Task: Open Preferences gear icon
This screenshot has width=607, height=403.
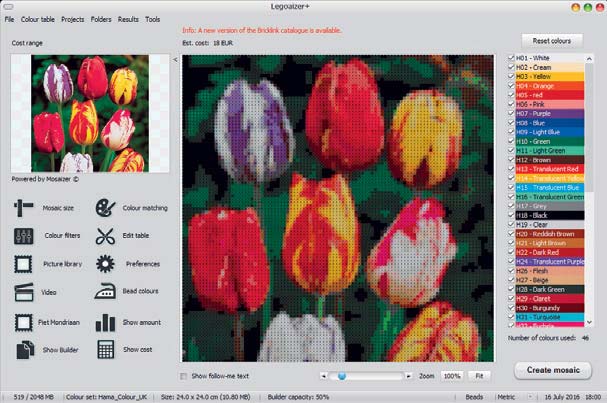Action: [x=105, y=264]
